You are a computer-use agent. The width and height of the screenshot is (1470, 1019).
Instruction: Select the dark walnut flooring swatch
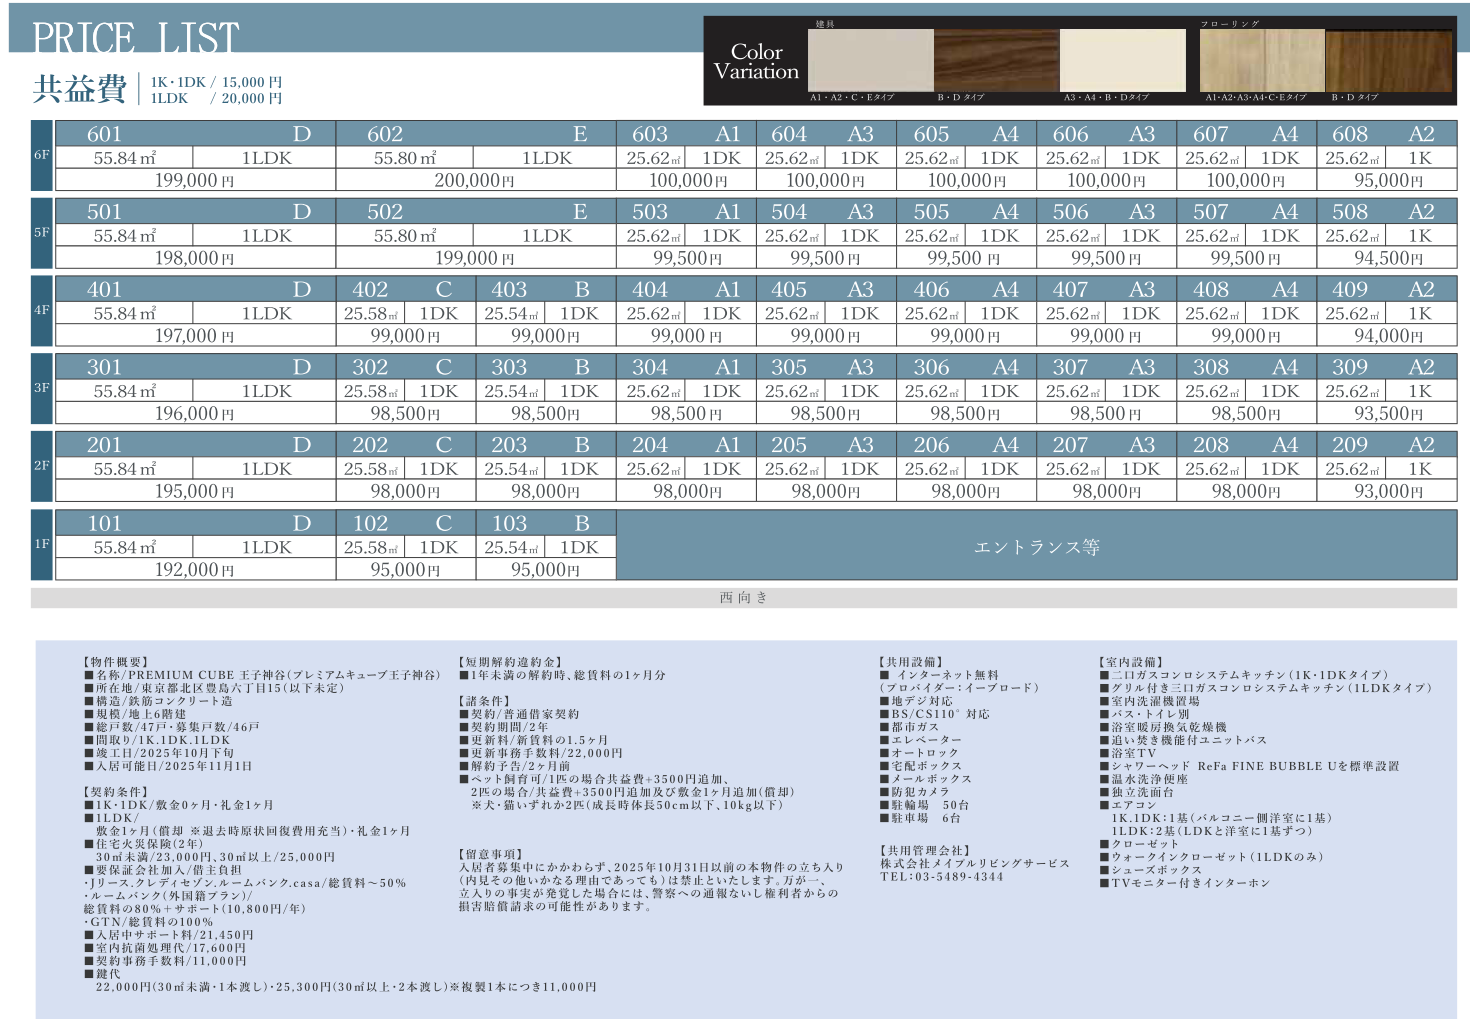[x=1388, y=60]
